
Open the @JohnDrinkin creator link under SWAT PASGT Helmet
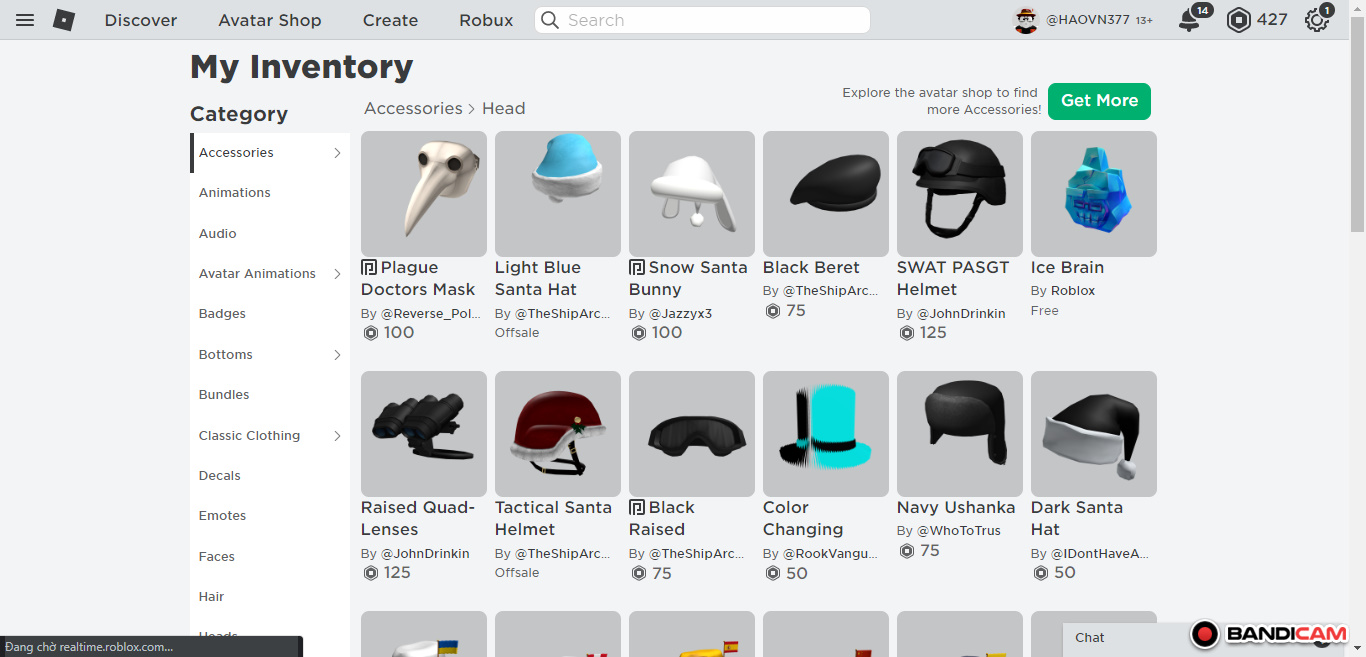point(961,314)
